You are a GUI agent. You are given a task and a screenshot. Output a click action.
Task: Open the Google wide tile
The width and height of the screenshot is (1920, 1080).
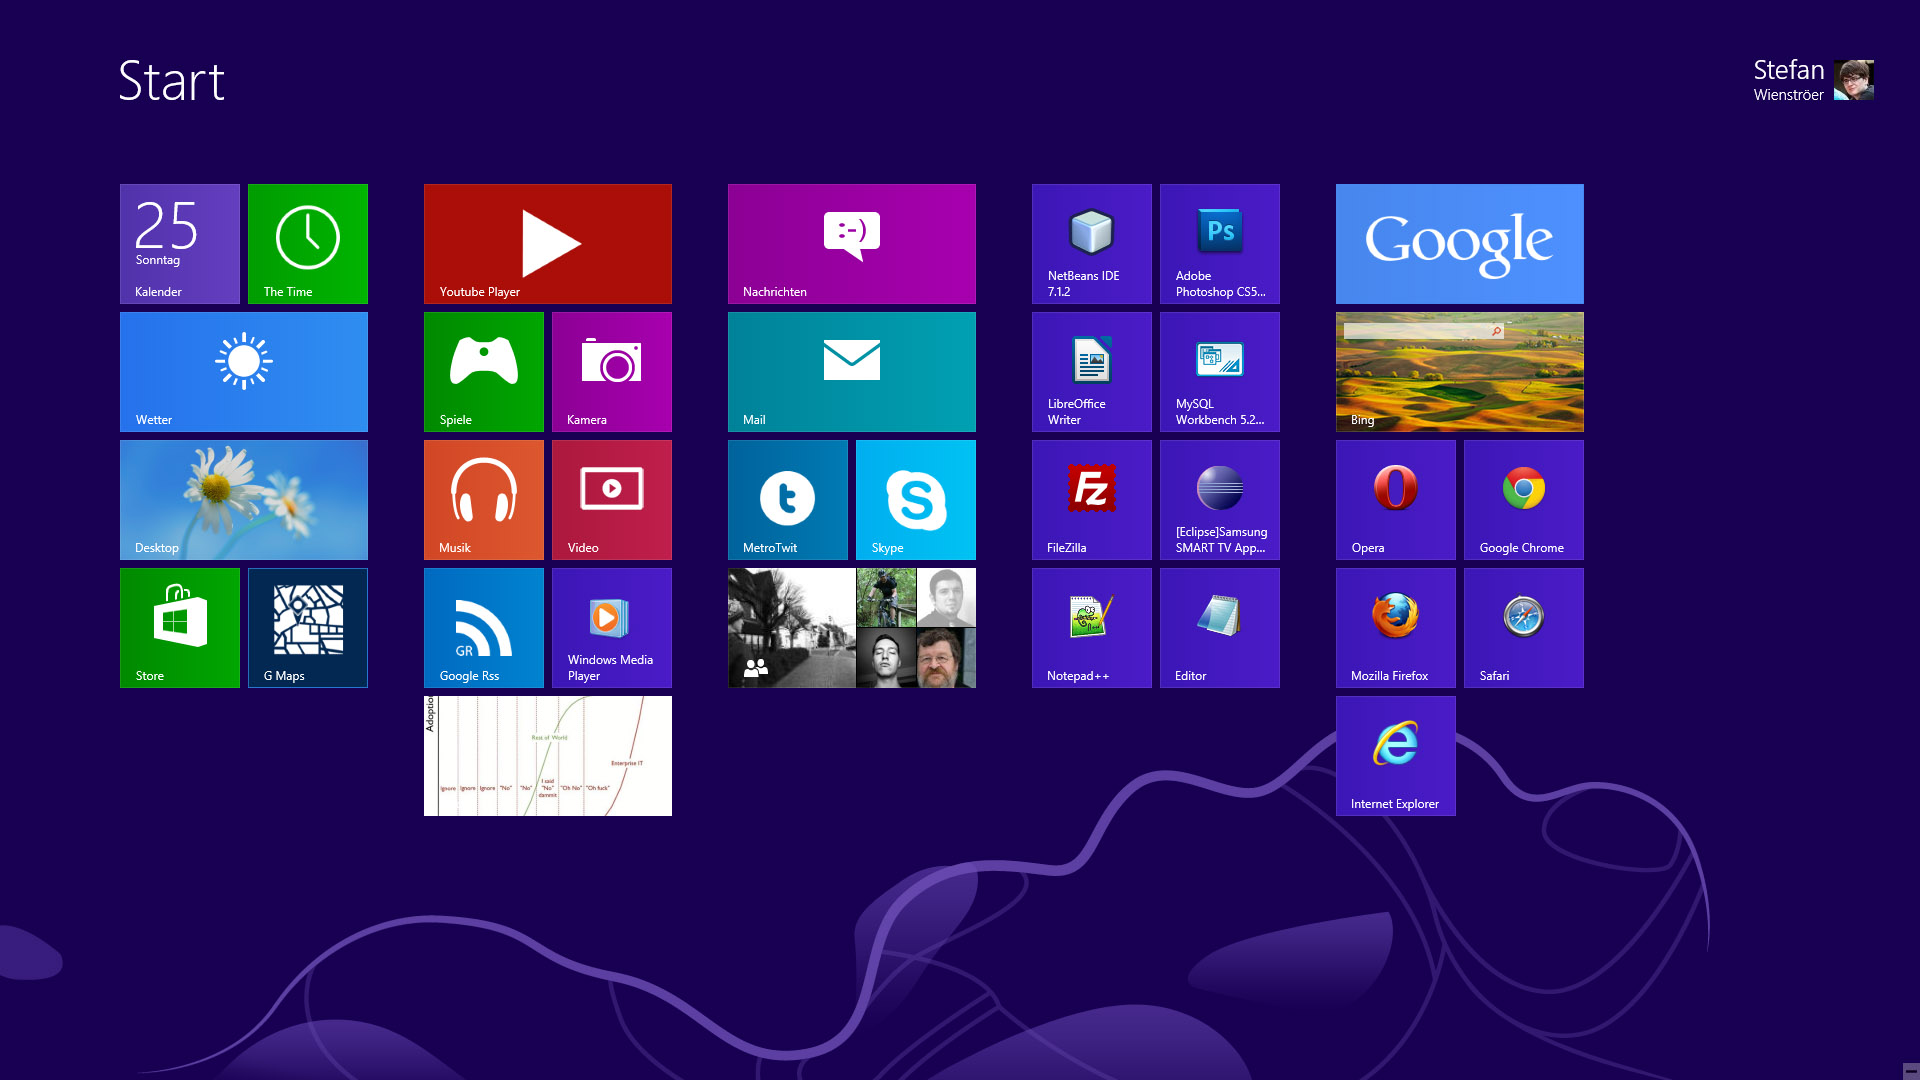[1460, 244]
